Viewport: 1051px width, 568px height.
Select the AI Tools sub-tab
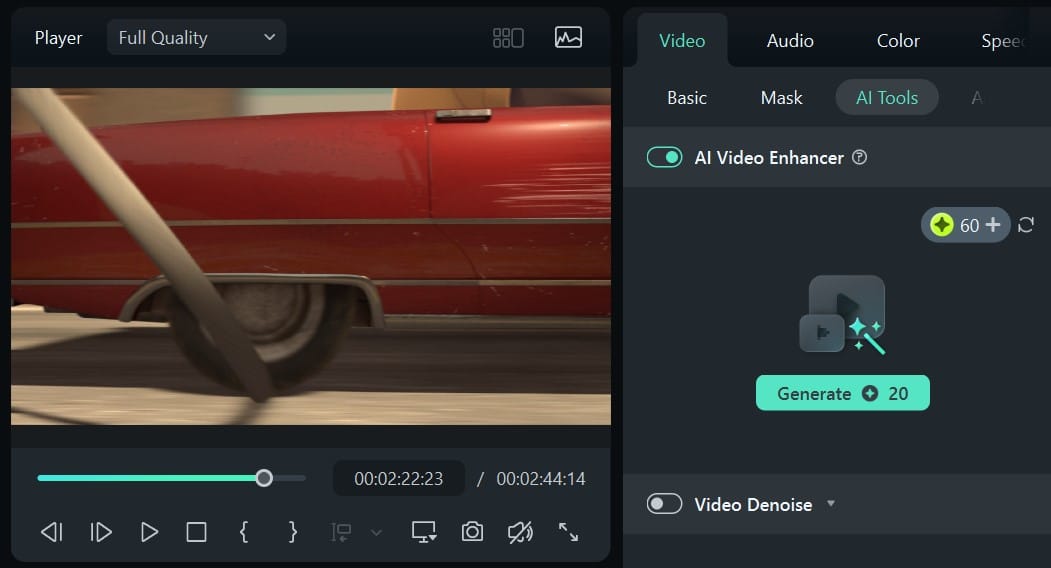tap(887, 97)
